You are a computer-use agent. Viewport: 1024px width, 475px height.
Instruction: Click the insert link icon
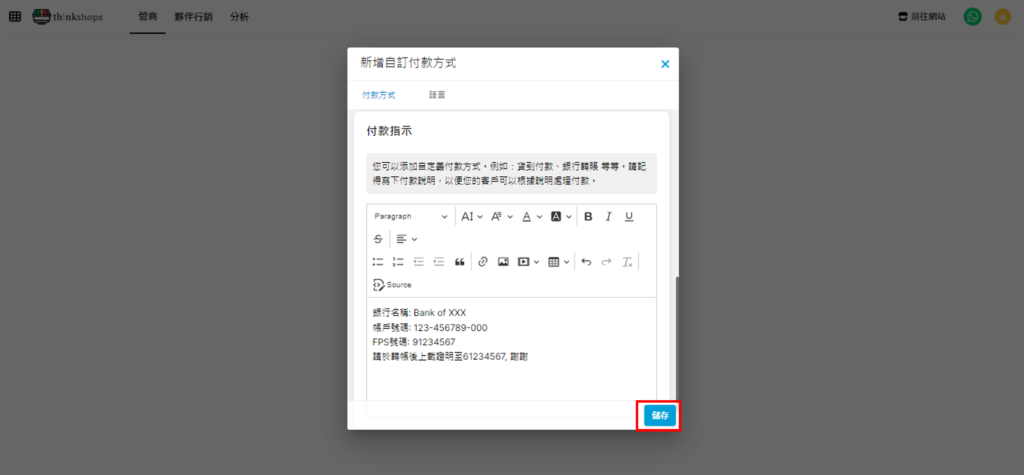[x=483, y=262]
